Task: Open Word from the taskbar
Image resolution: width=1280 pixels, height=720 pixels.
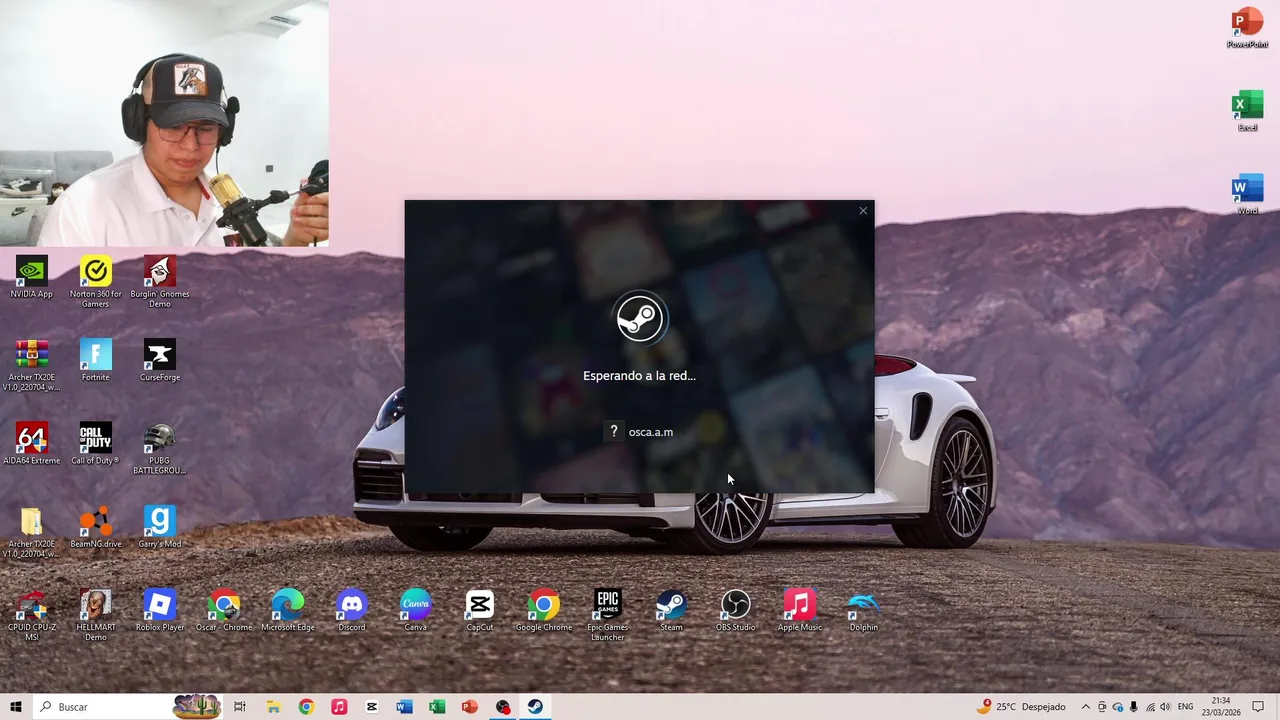Action: pyautogui.click(x=404, y=707)
